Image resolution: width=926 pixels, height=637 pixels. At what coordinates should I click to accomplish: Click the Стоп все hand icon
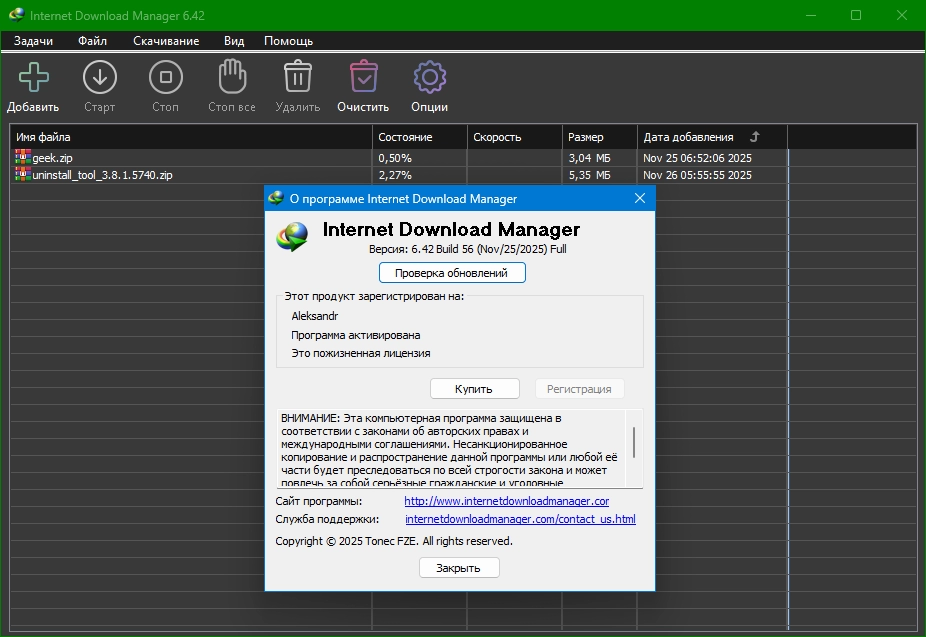click(x=232, y=77)
